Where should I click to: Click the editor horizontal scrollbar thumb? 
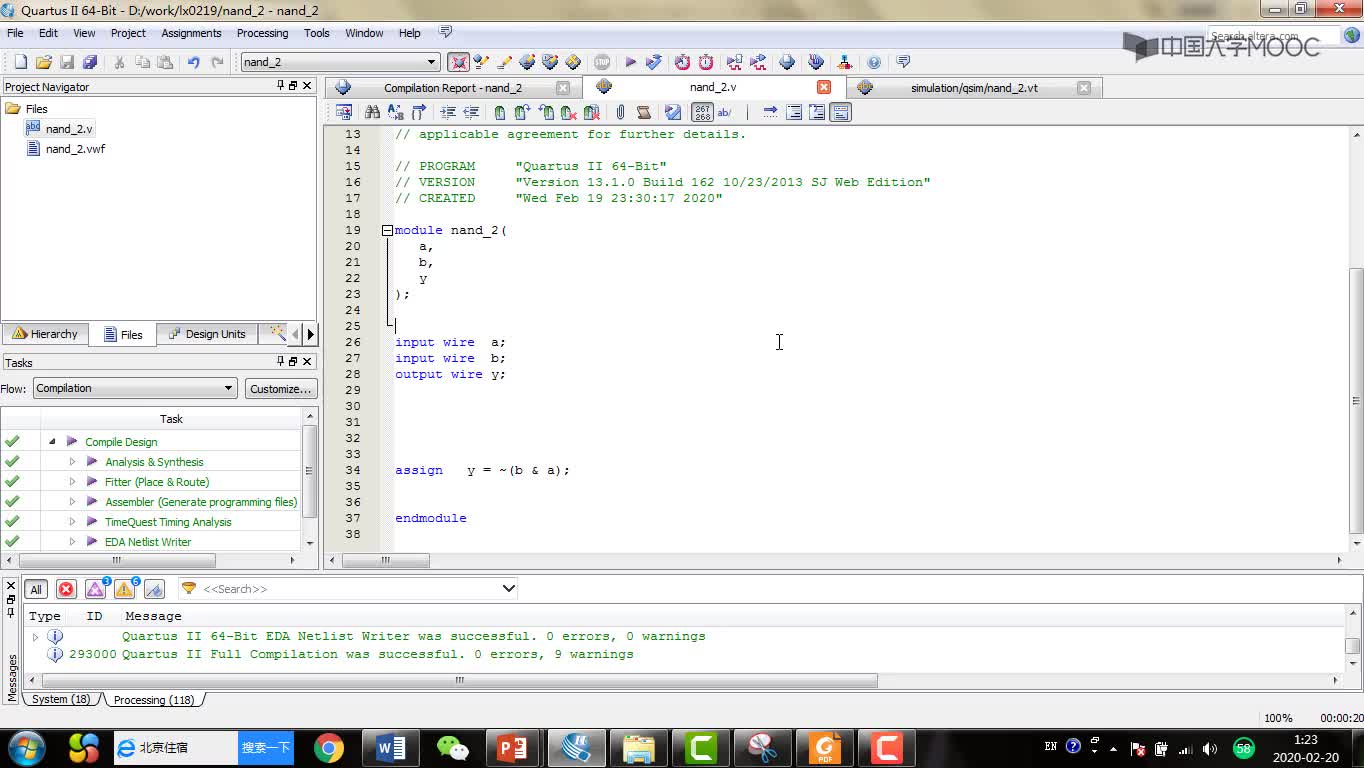[385, 561]
